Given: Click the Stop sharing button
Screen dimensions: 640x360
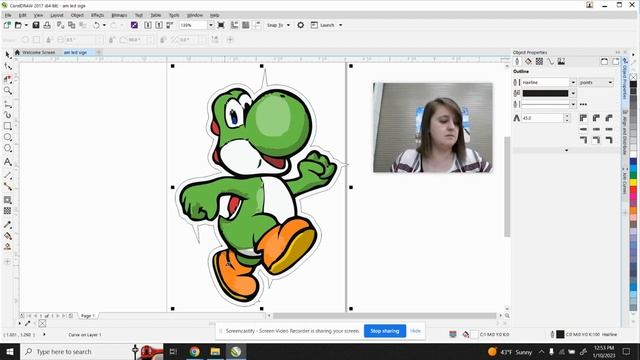Looking at the screenshot, I should [x=384, y=331].
